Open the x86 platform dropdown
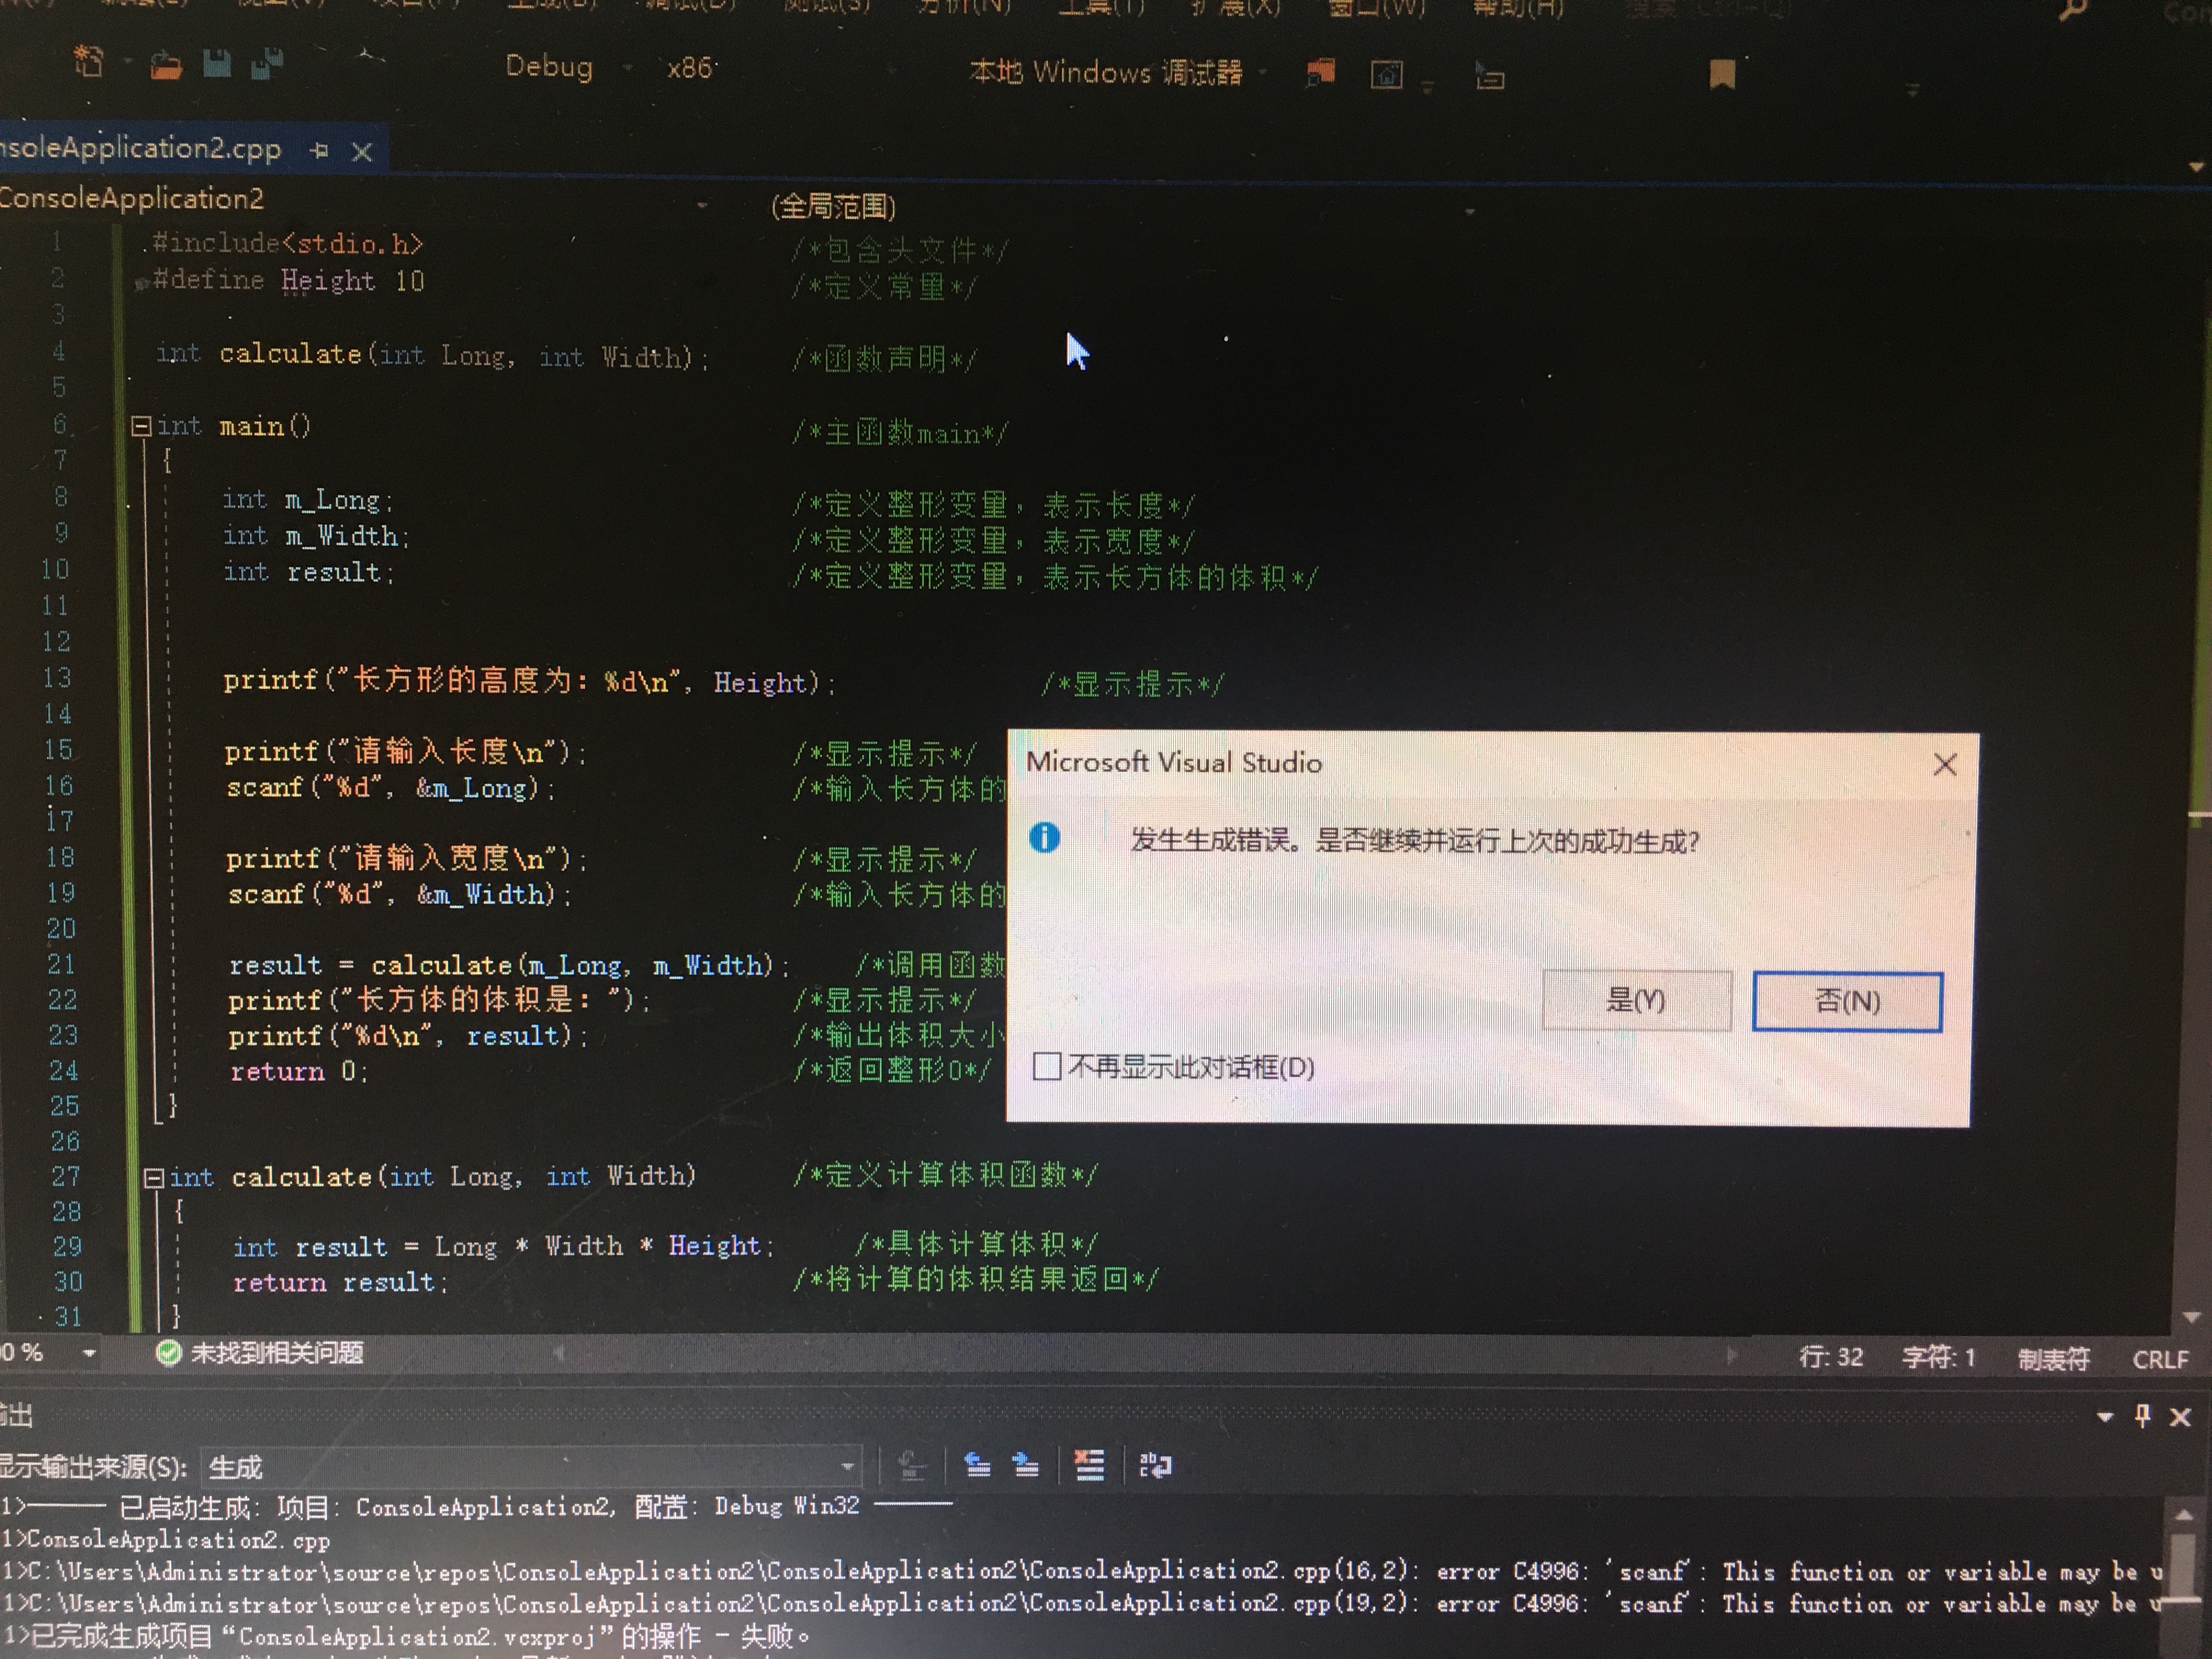 point(891,70)
